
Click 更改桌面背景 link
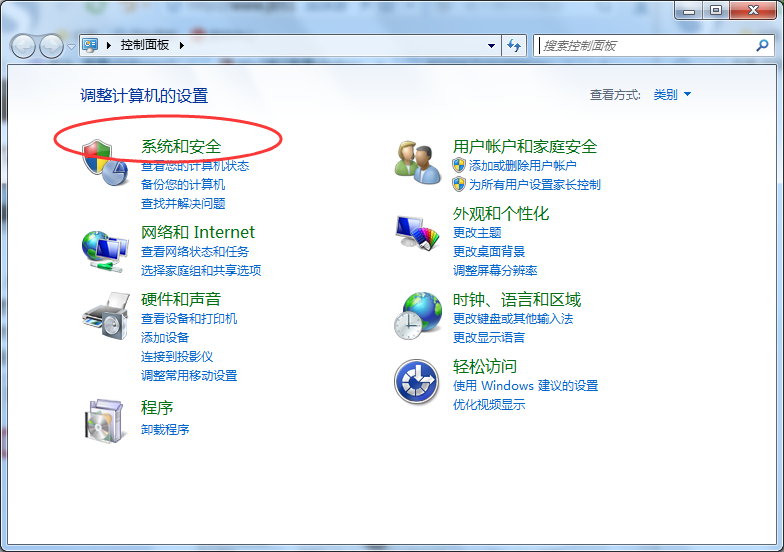pyautogui.click(x=489, y=252)
